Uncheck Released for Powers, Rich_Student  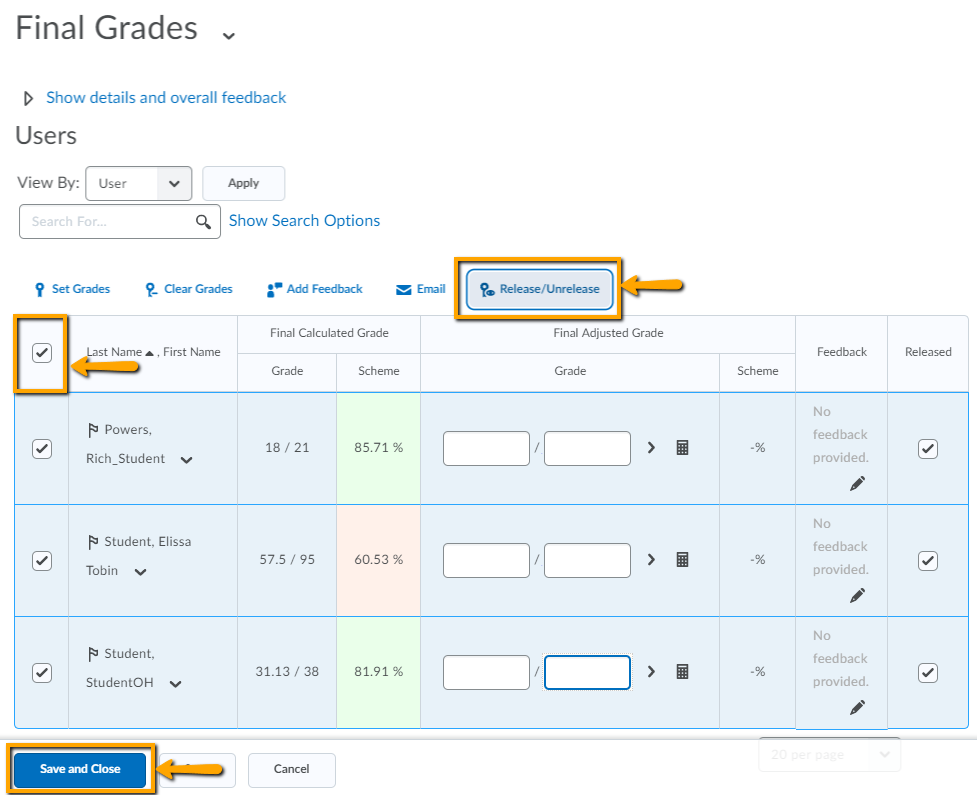click(x=927, y=448)
